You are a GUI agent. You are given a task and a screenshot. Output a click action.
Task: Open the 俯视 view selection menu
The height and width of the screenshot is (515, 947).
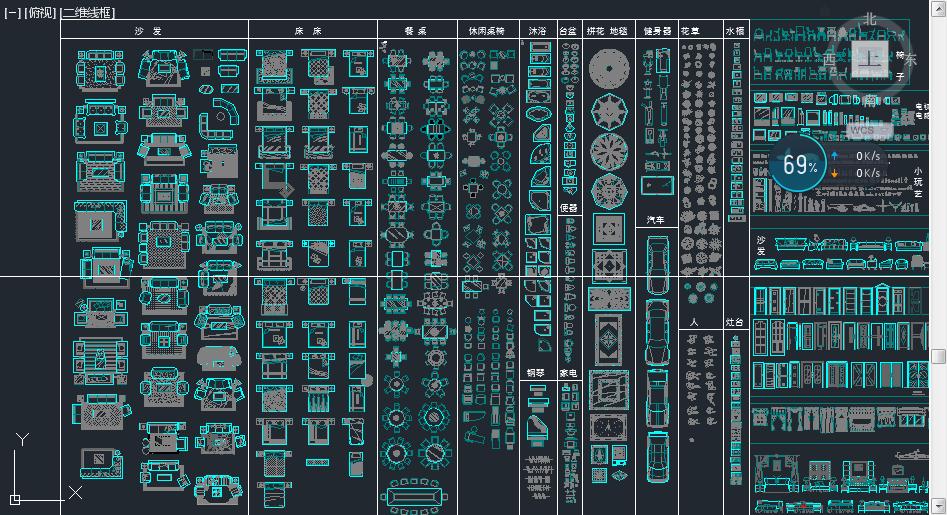[x=40, y=12]
